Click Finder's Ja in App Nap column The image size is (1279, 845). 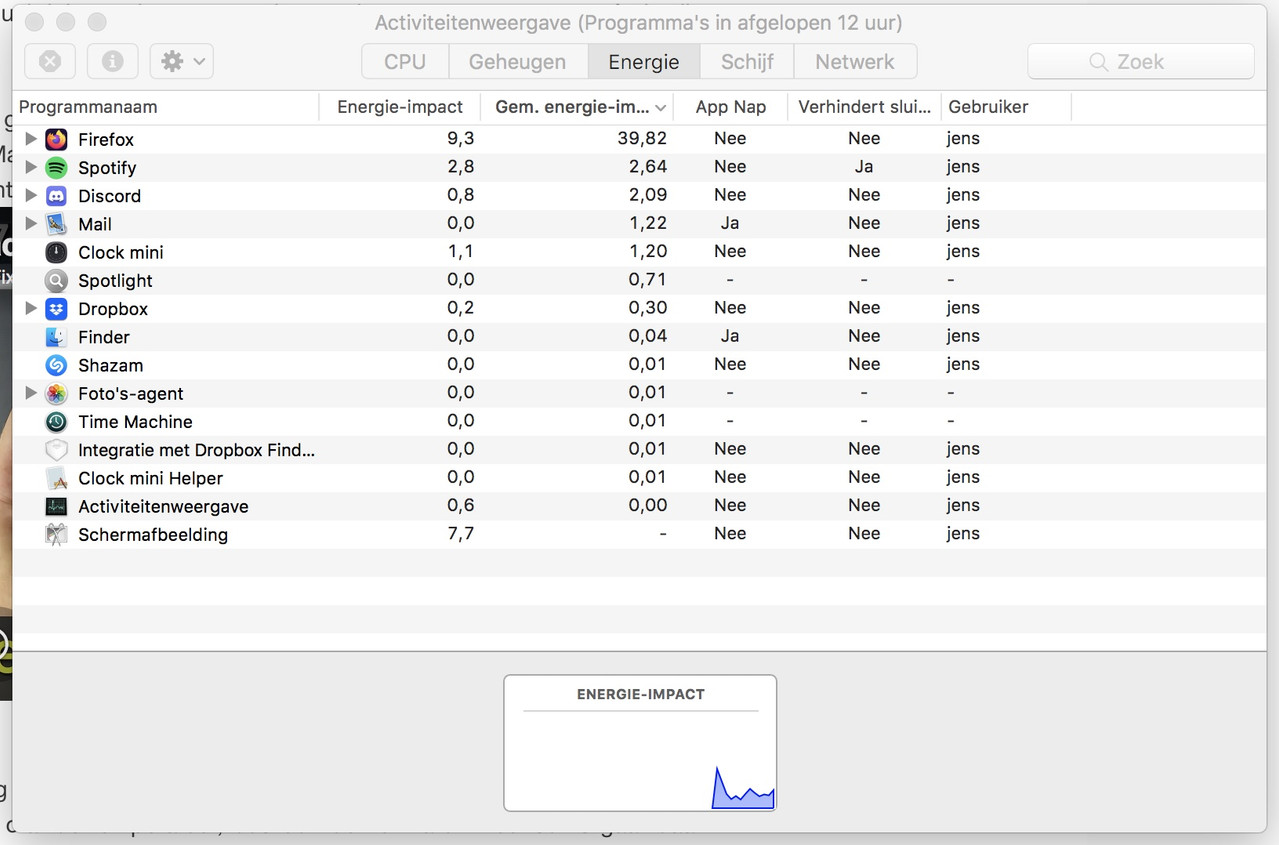coord(730,336)
